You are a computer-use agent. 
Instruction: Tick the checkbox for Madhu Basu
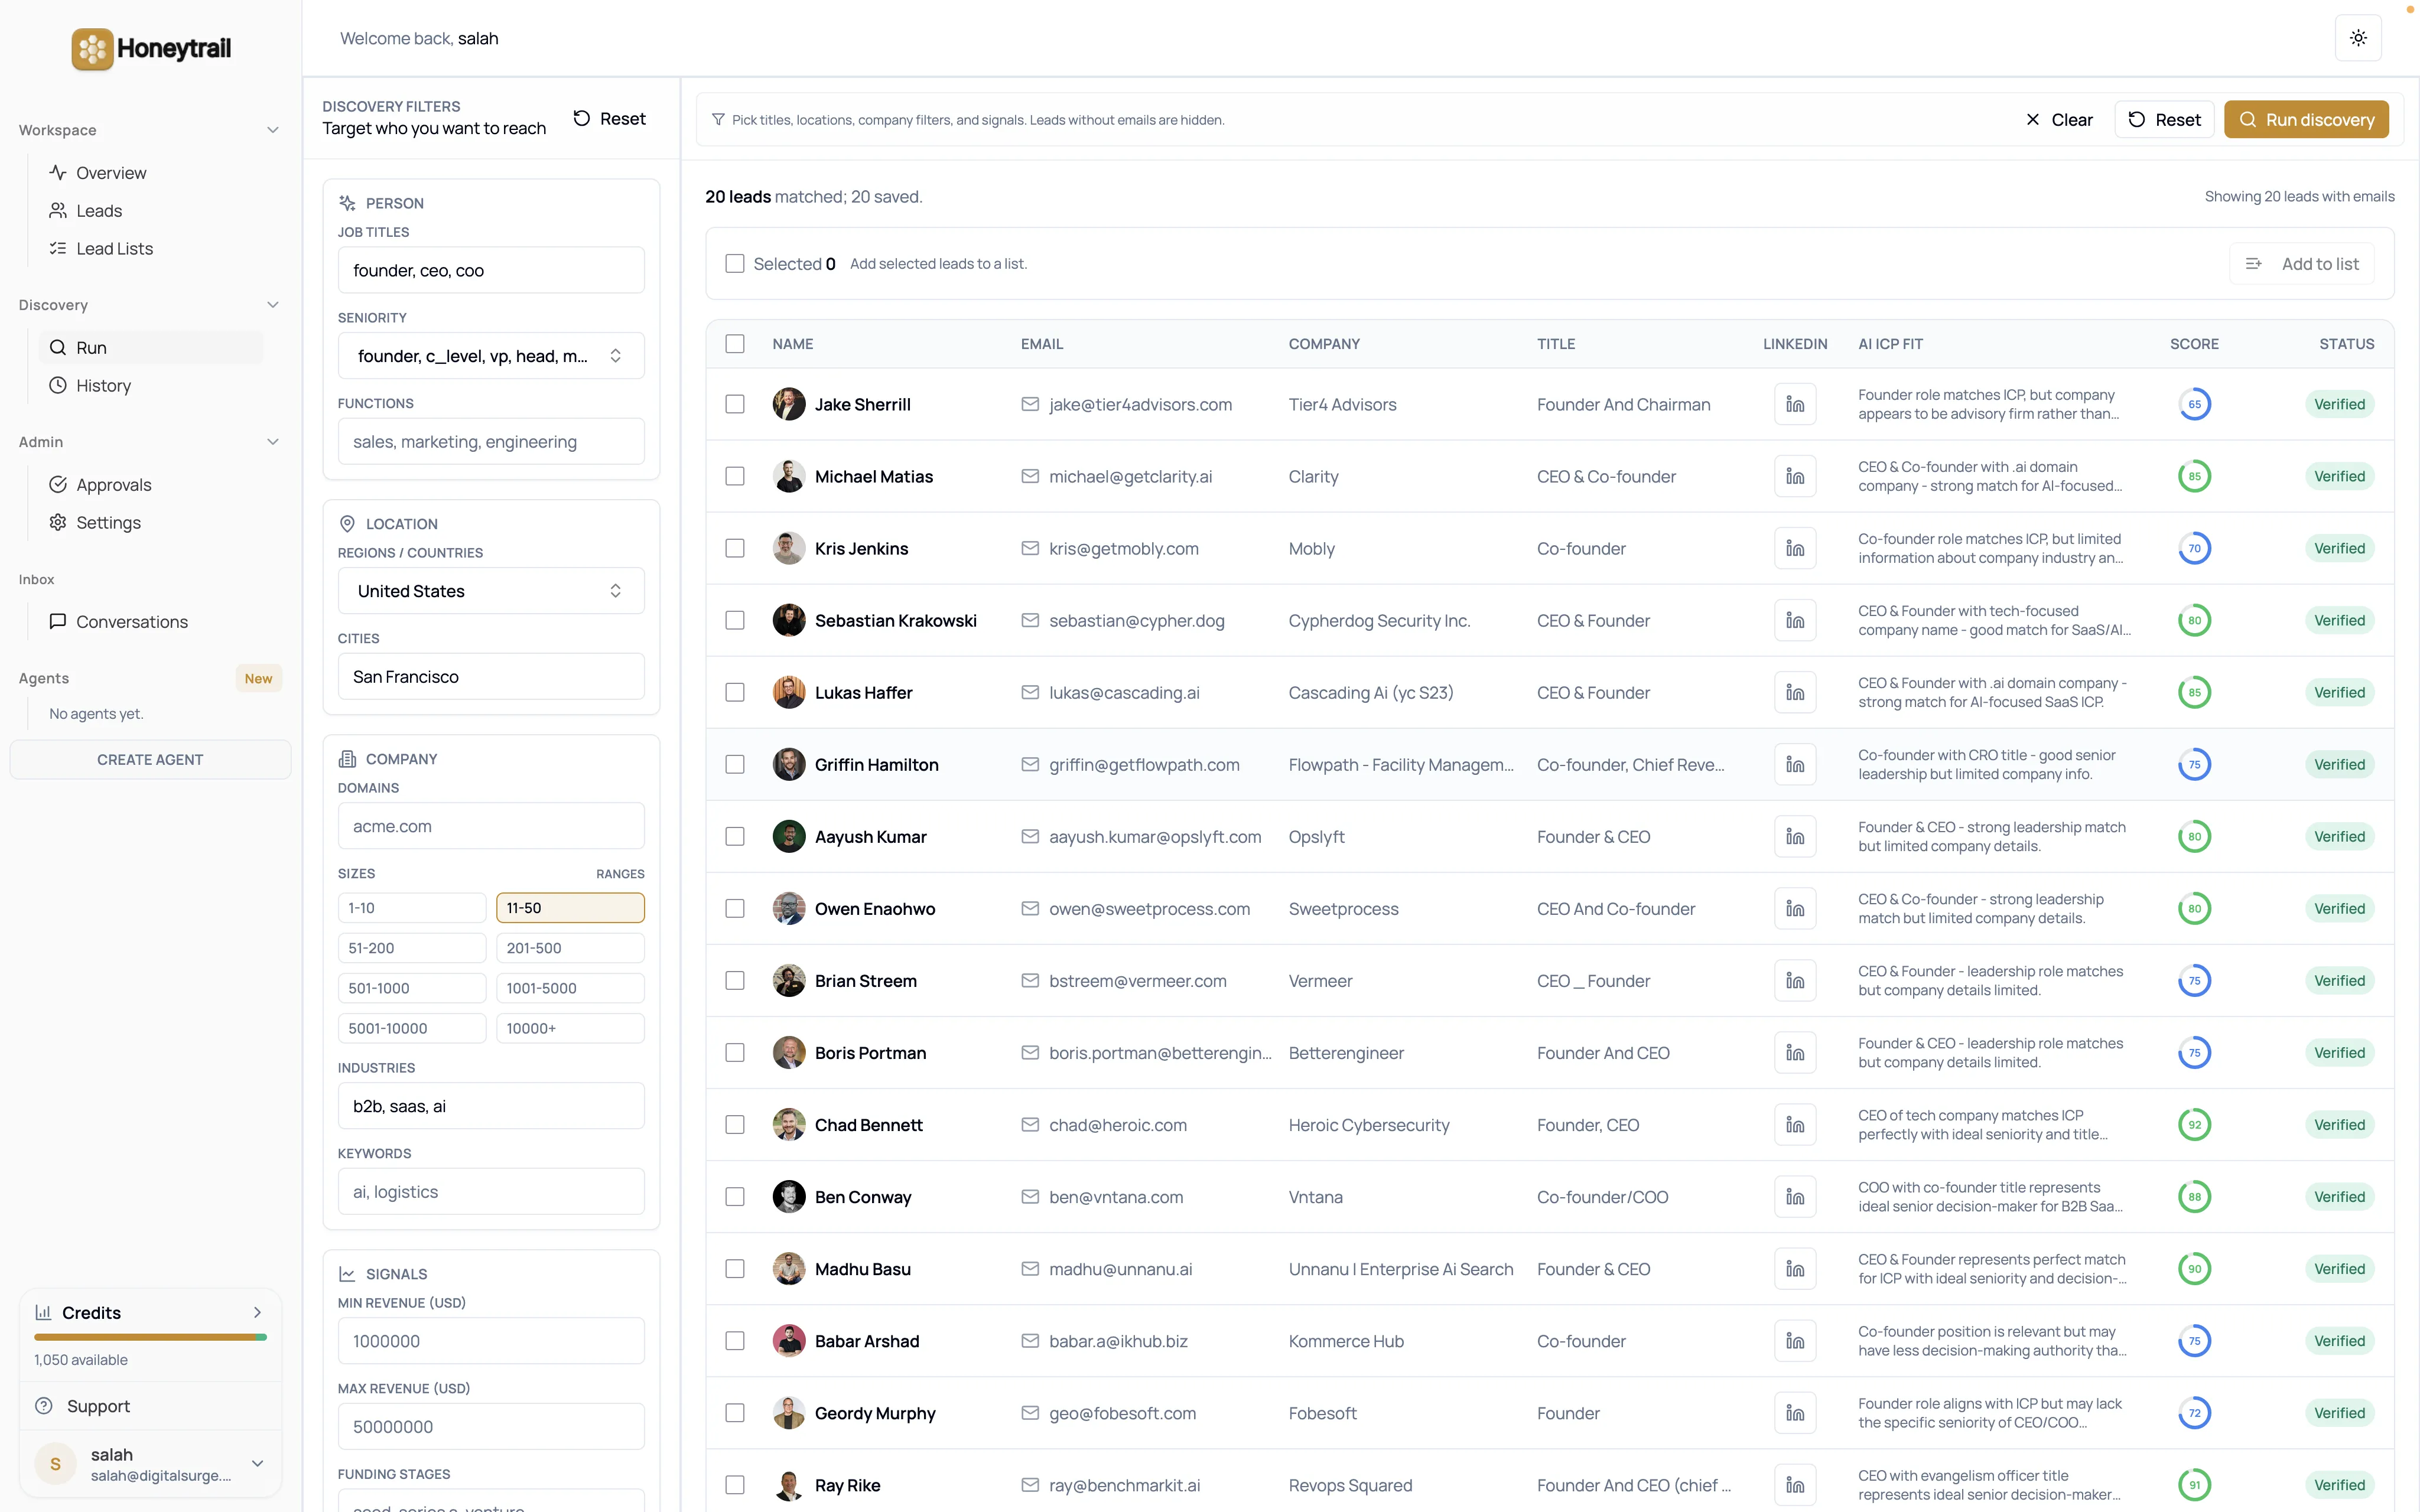[x=735, y=1269]
